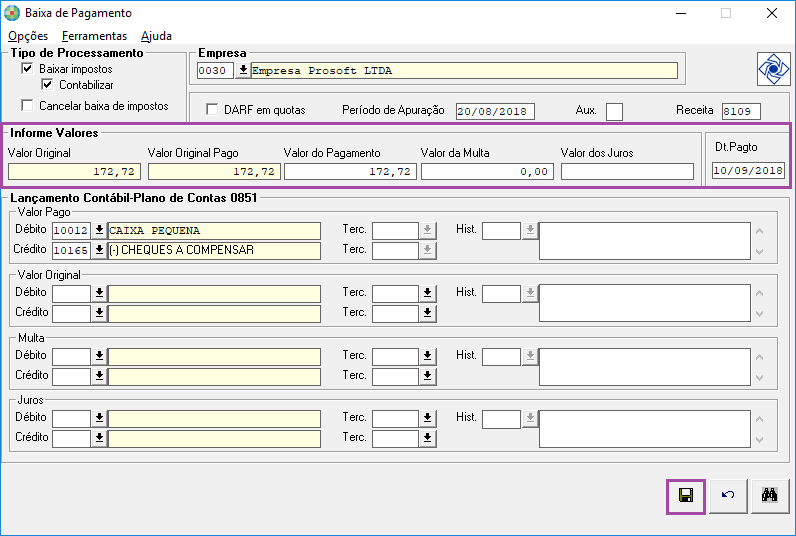Click the Multa history text area

[x=645, y=366]
